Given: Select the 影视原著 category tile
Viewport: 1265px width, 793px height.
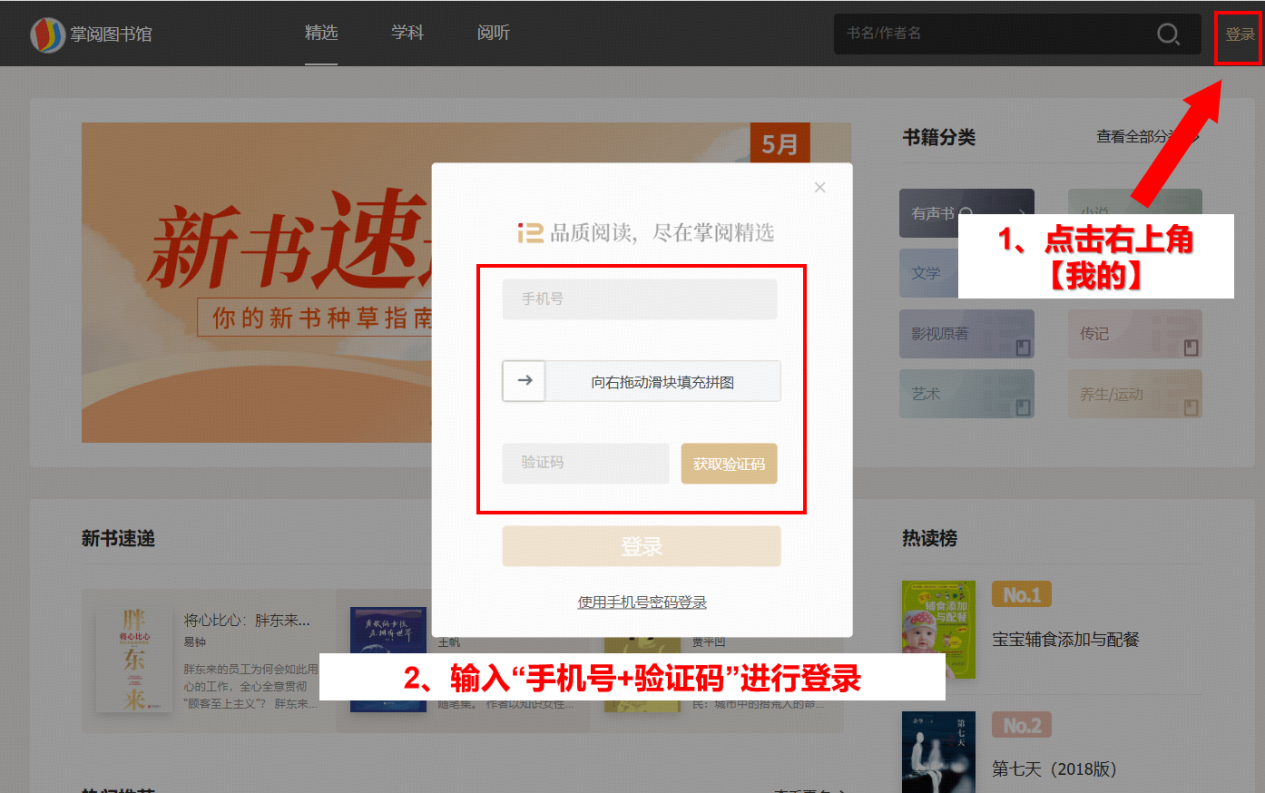Looking at the screenshot, I should coord(966,334).
